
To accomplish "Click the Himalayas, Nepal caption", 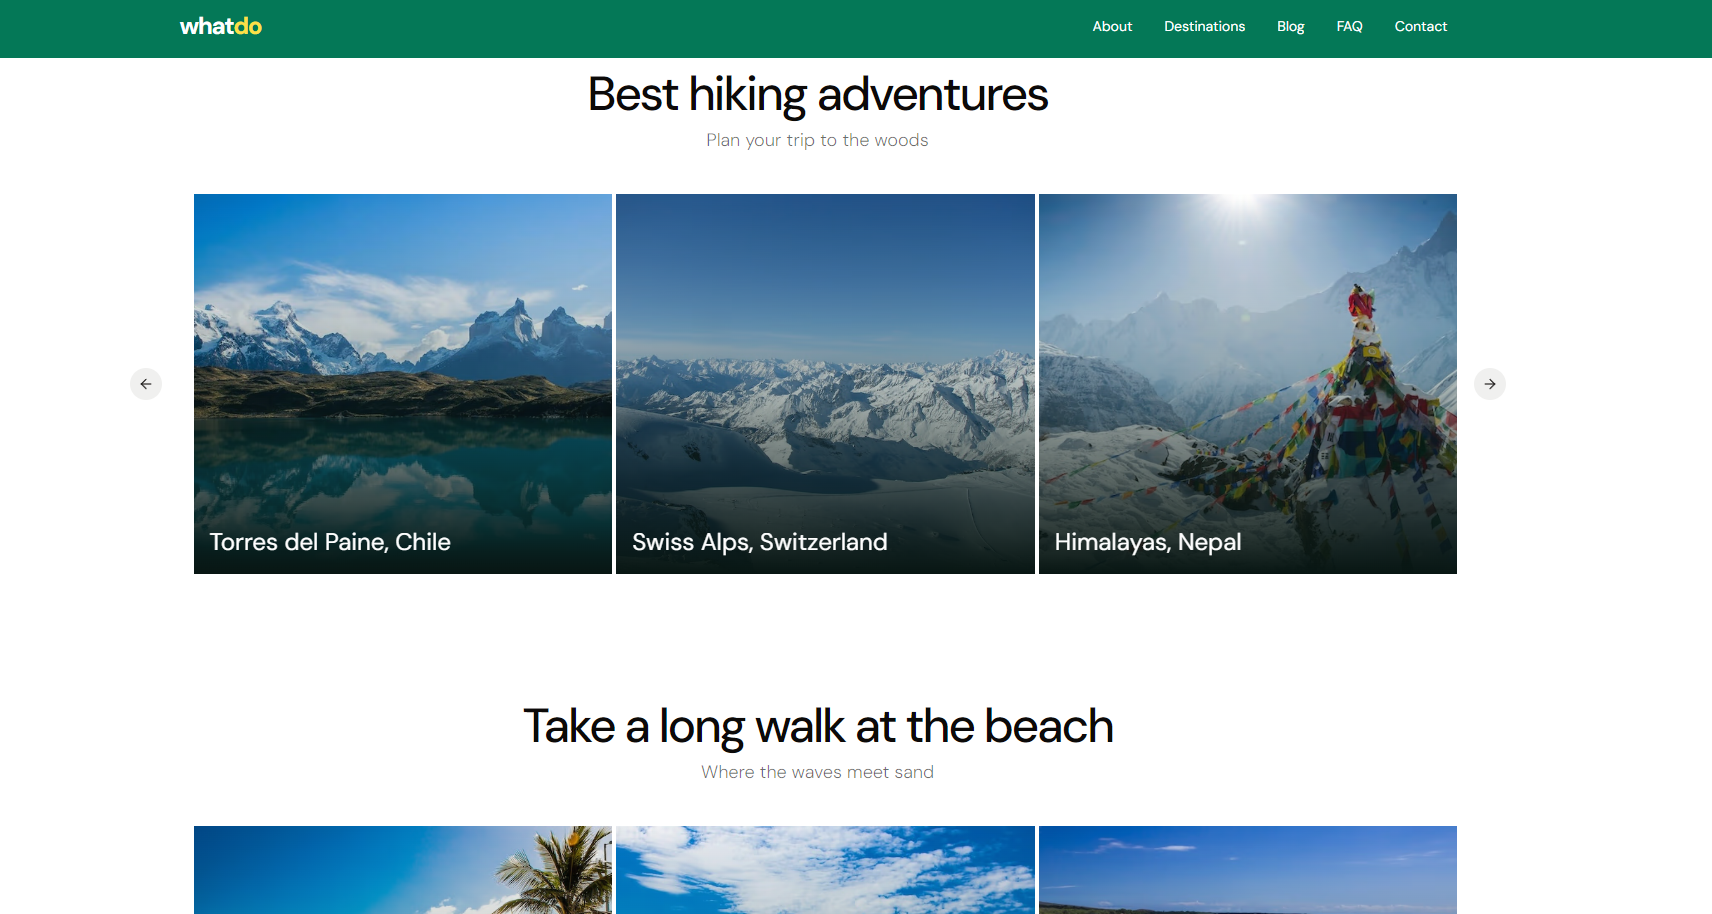I will 1147,542.
